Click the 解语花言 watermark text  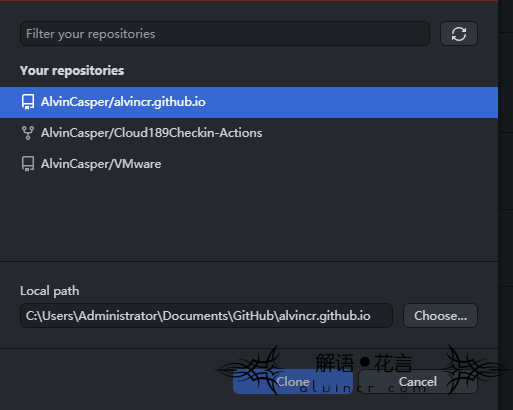364,363
